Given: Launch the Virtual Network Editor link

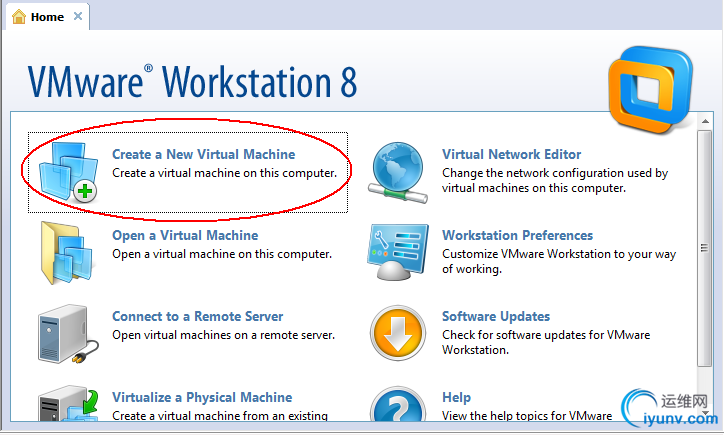Looking at the screenshot, I should coord(512,154).
